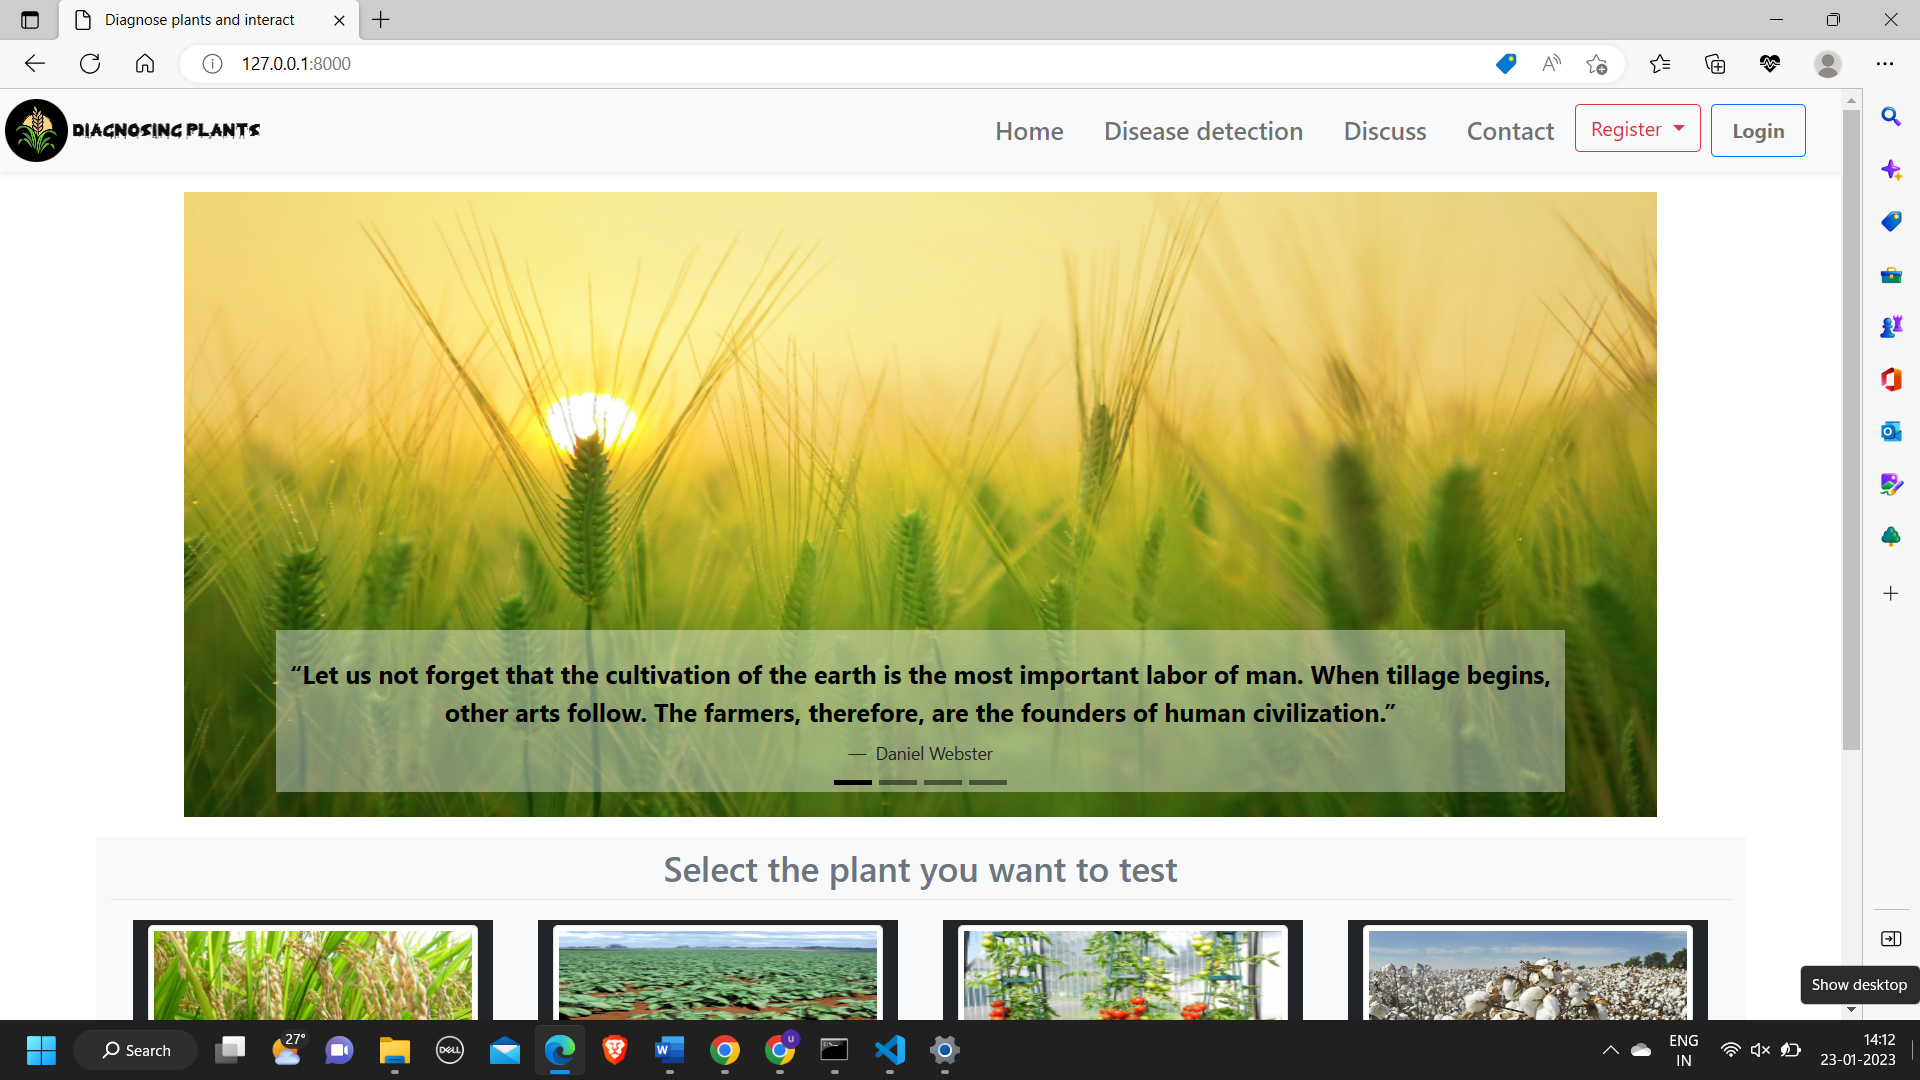This screenshot has height=1080, width=1920.
Task: Close the Diagnose plants tab
Action: [x=339, y=20]
